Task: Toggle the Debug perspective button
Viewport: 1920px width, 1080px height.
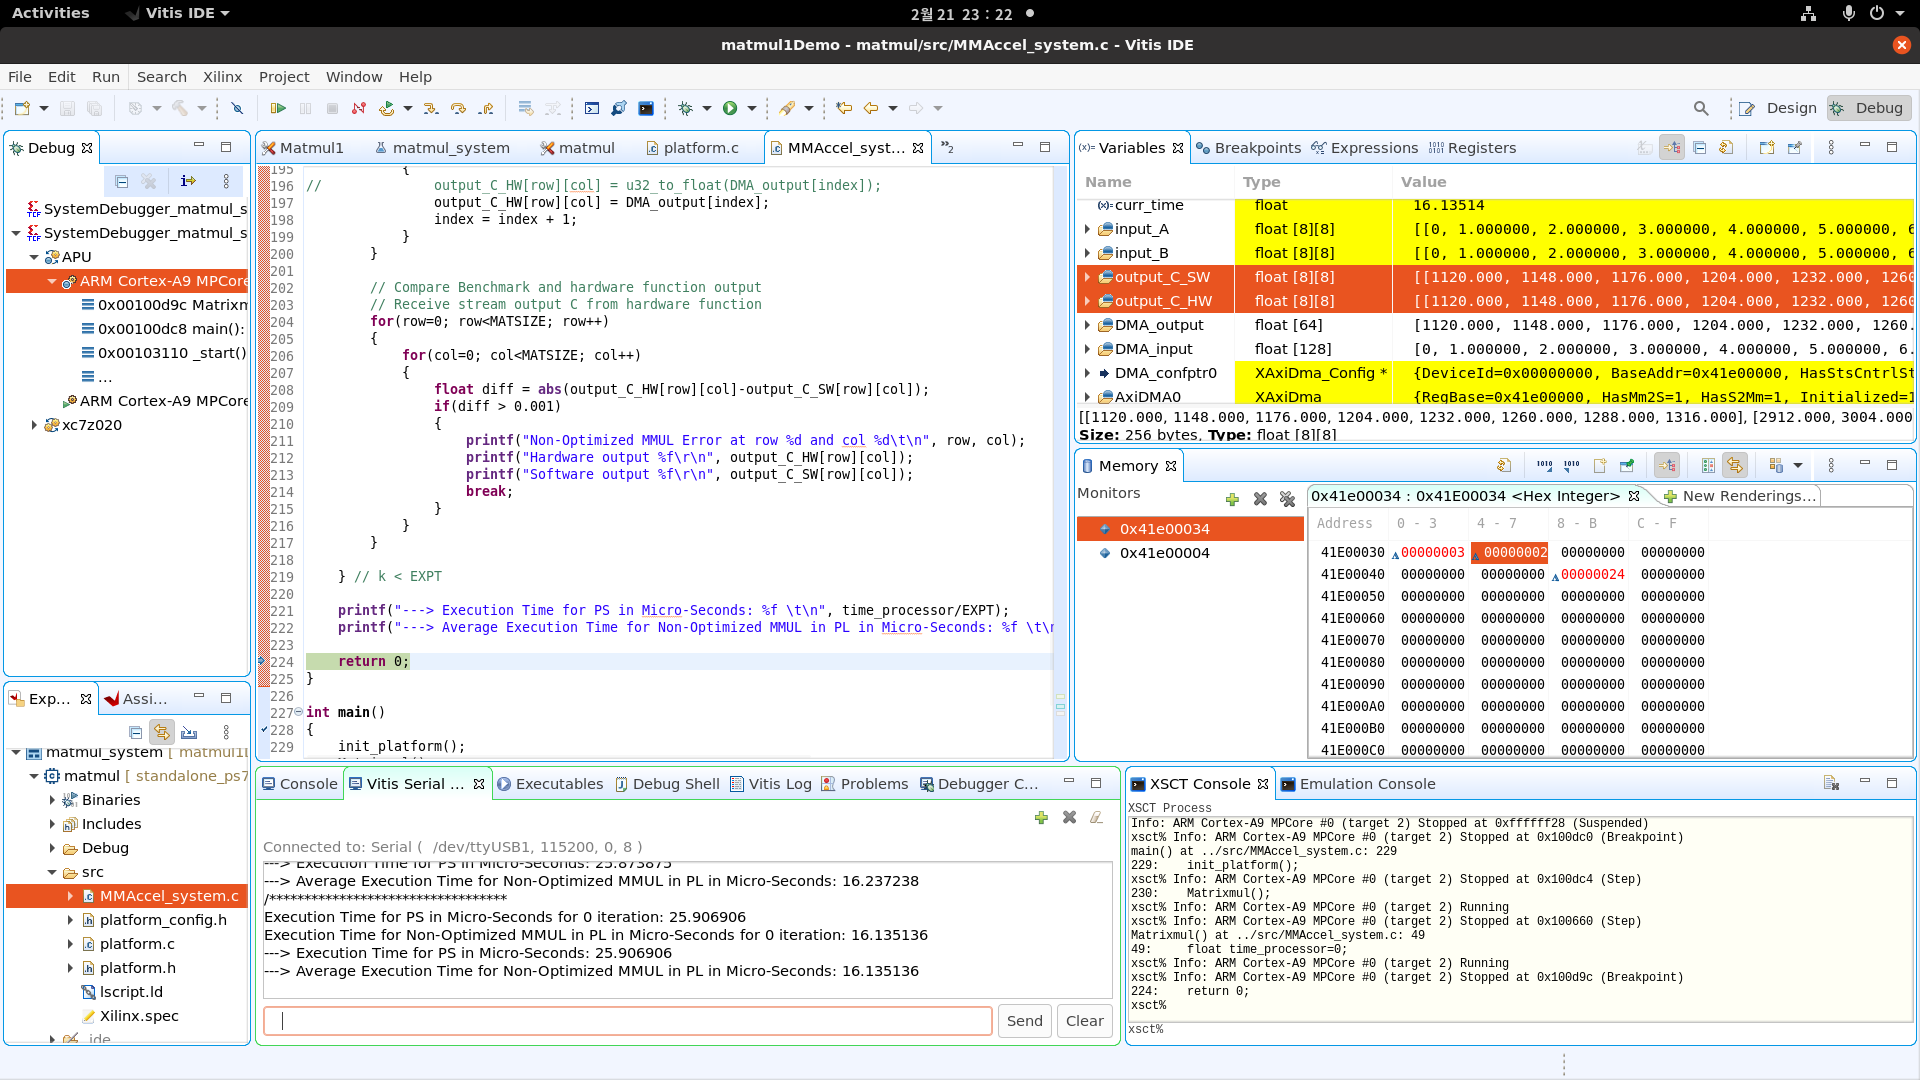Action: point(1868,108)
